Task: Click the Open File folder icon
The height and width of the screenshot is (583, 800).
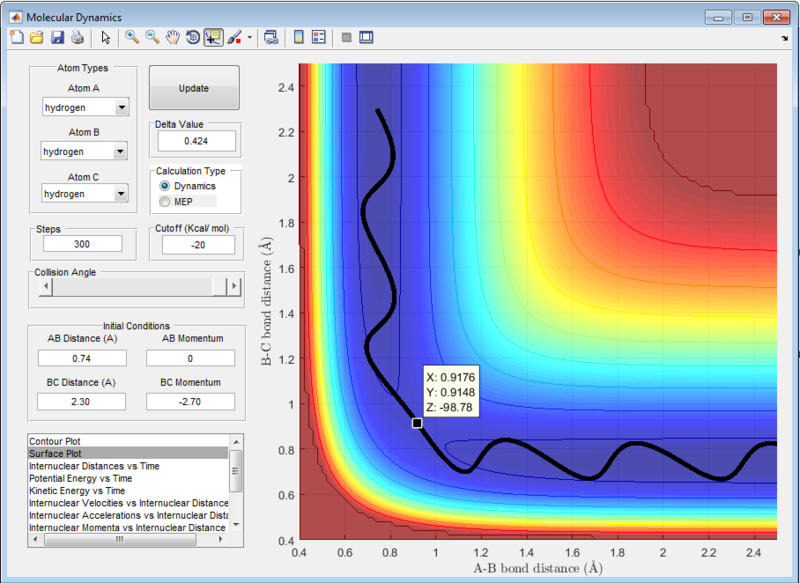Action: click(x=36, y=38)
